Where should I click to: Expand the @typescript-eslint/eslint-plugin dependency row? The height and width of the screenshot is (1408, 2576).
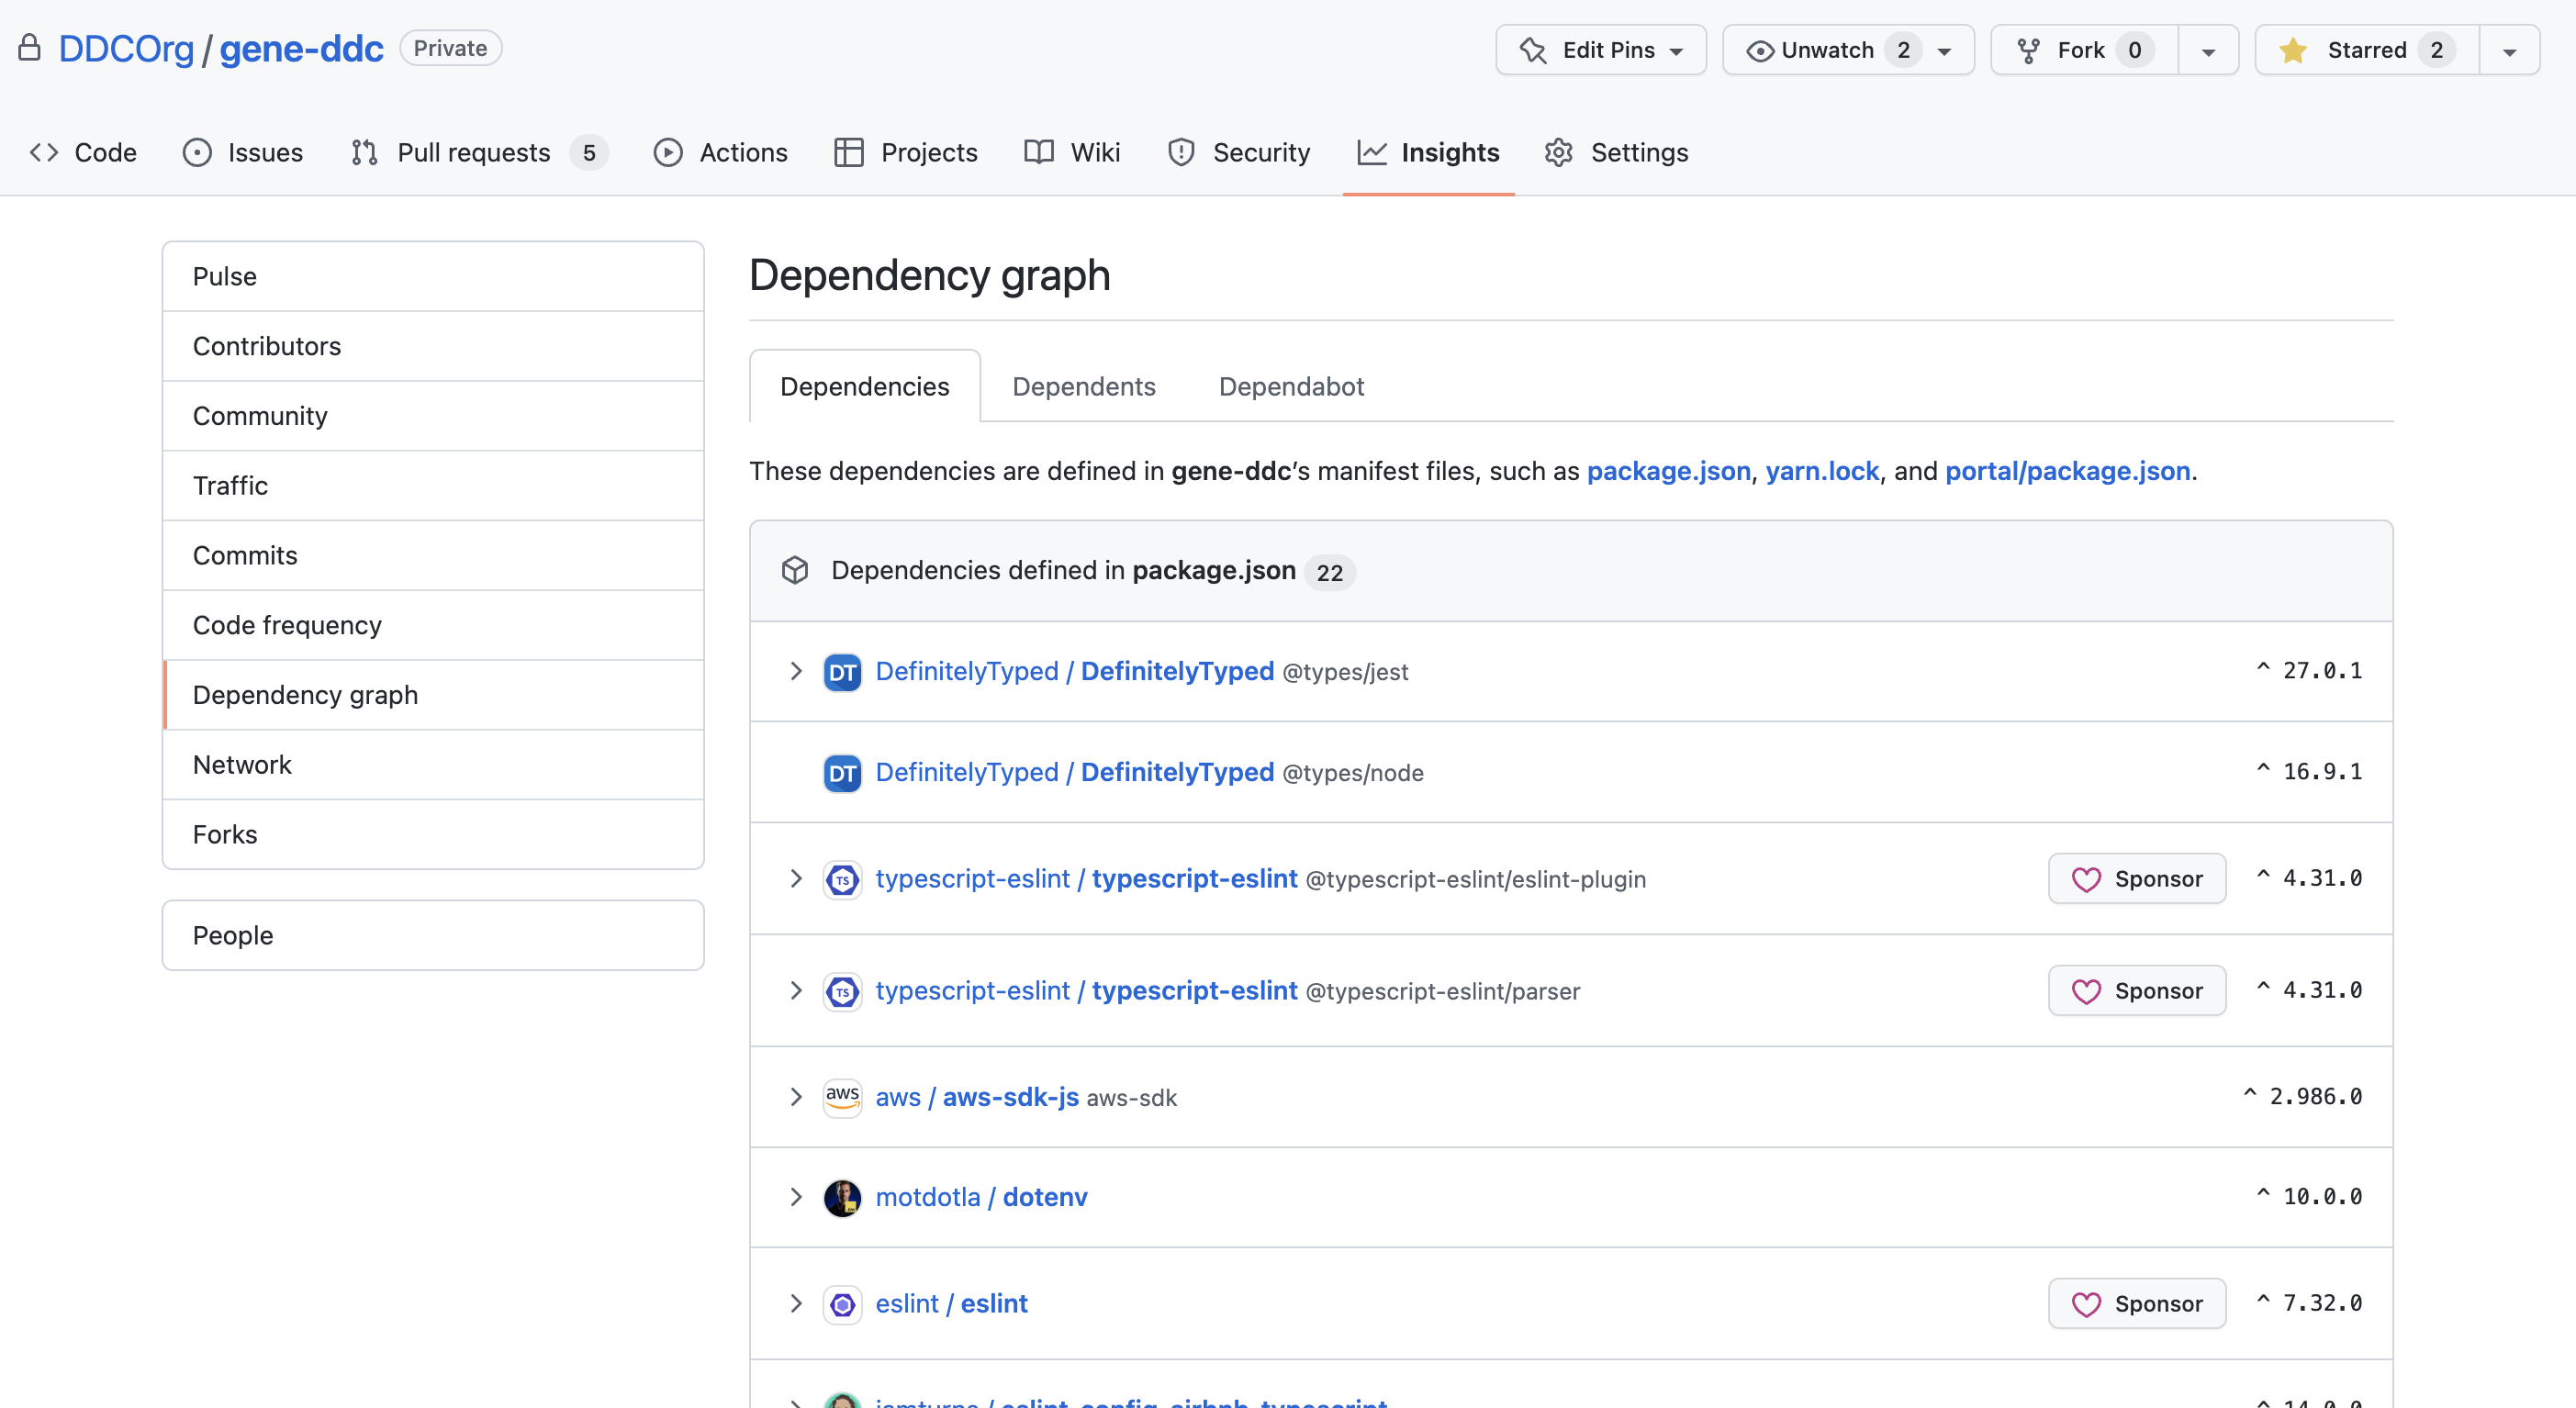tap(795, 878)
